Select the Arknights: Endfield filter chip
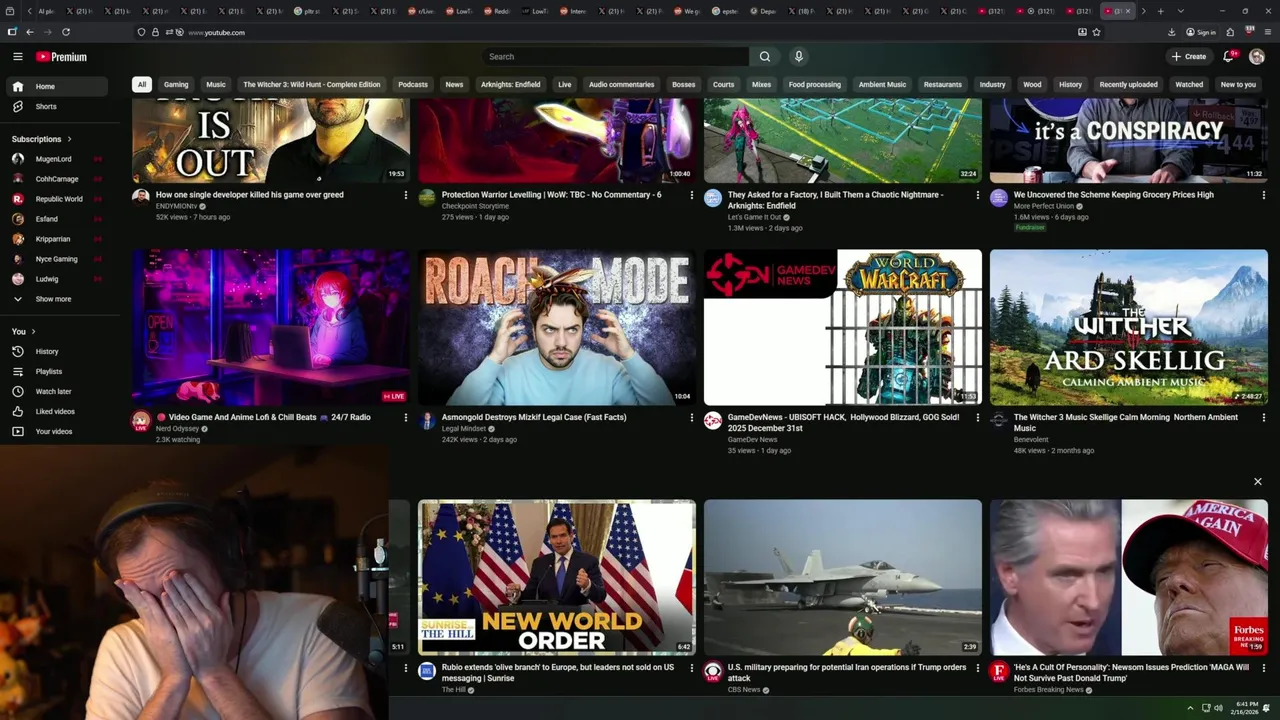Viewport: 1280px width, 720px height. [510, 85]
